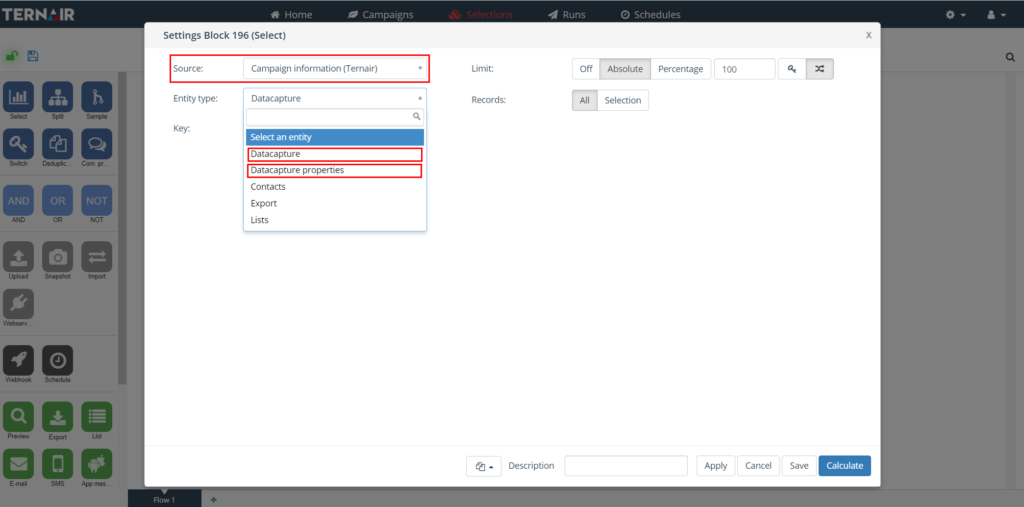Add an E-mail block

tap(18, 464)
